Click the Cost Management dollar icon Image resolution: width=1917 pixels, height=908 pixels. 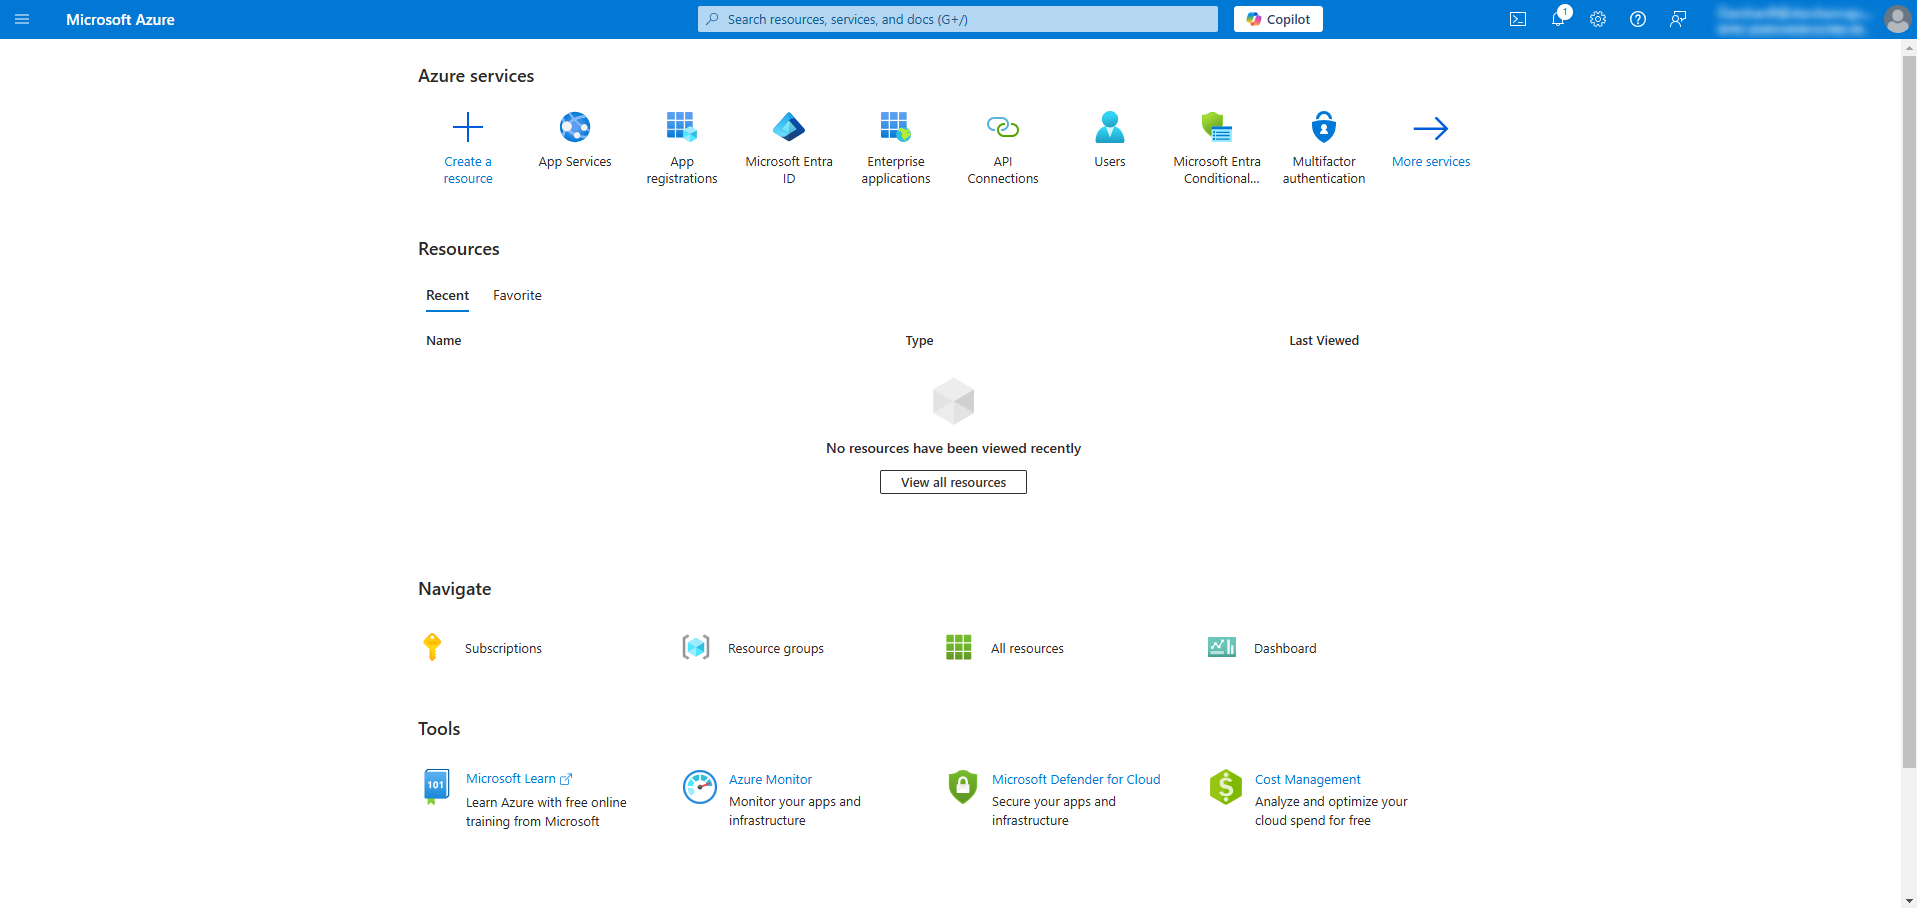pos(1225,787)
